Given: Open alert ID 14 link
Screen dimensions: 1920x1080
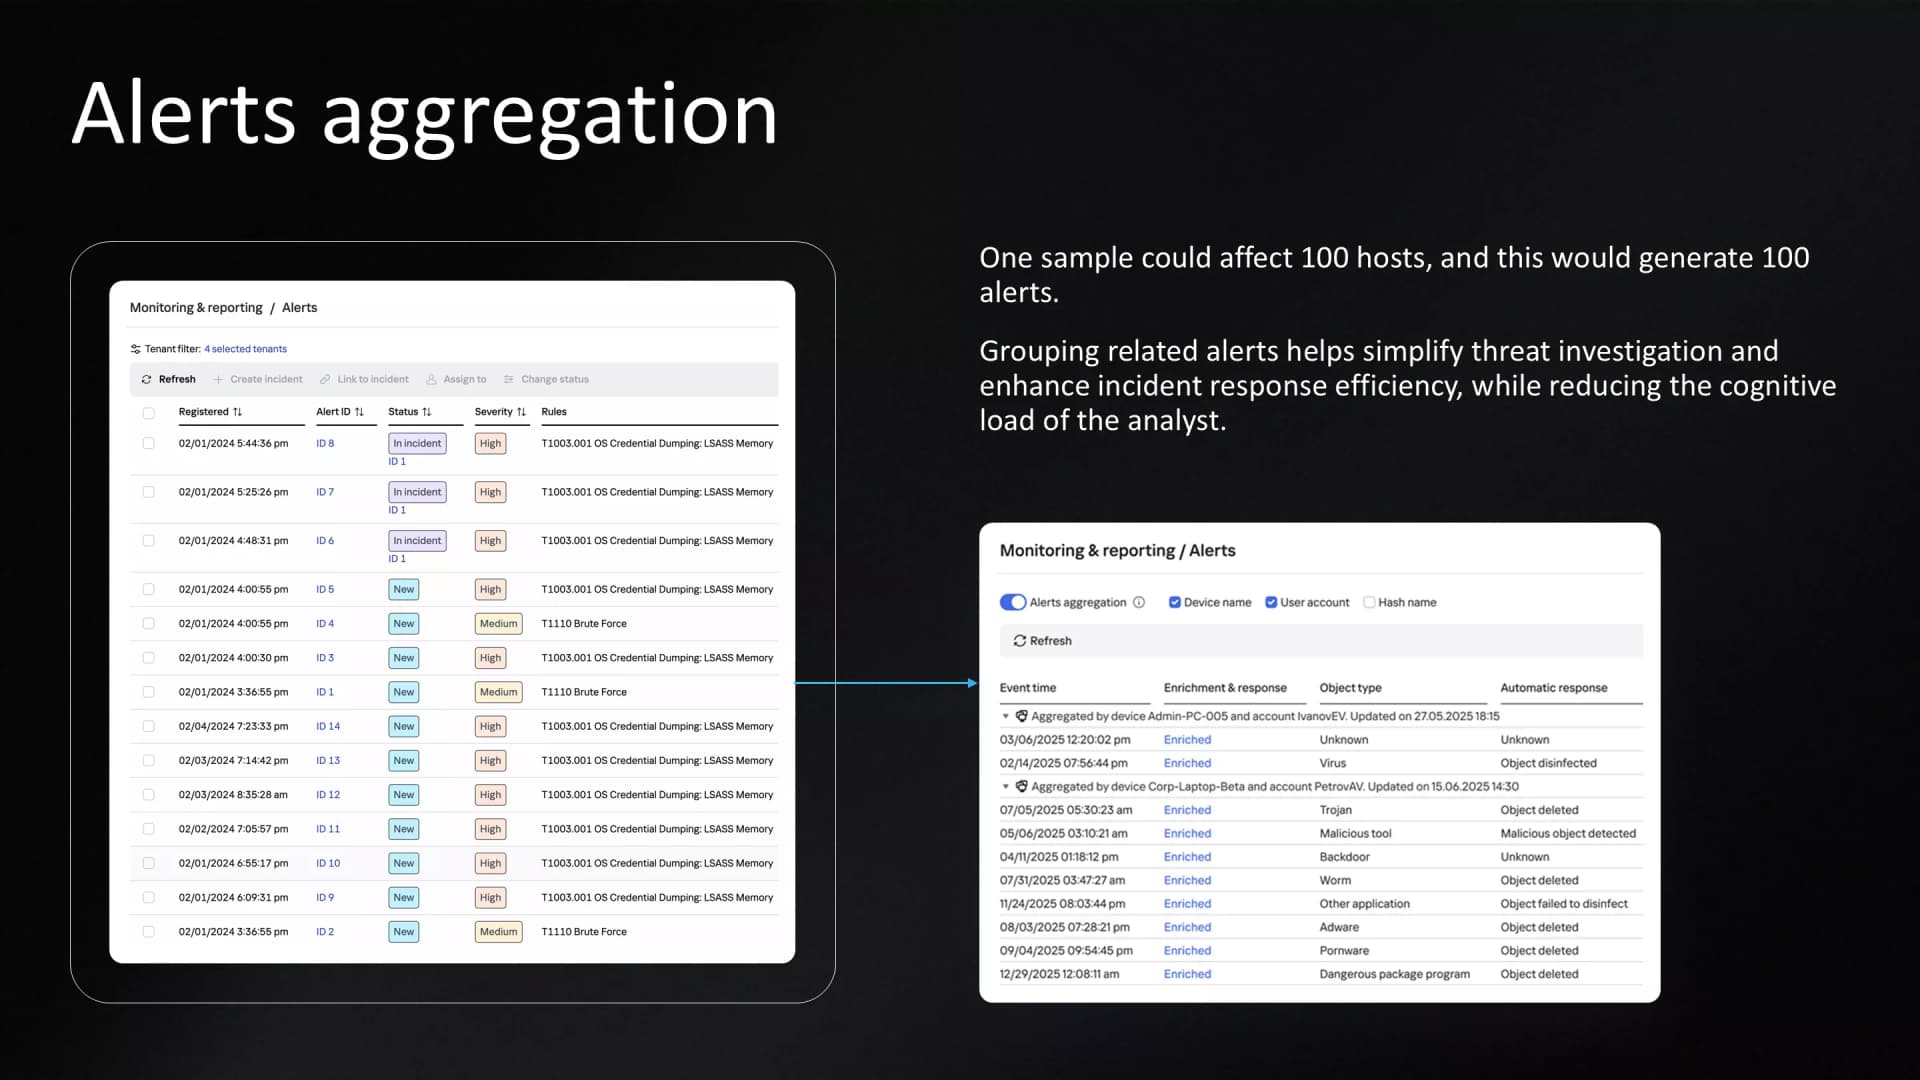Looking at the screenshot, I should (328, 726).
